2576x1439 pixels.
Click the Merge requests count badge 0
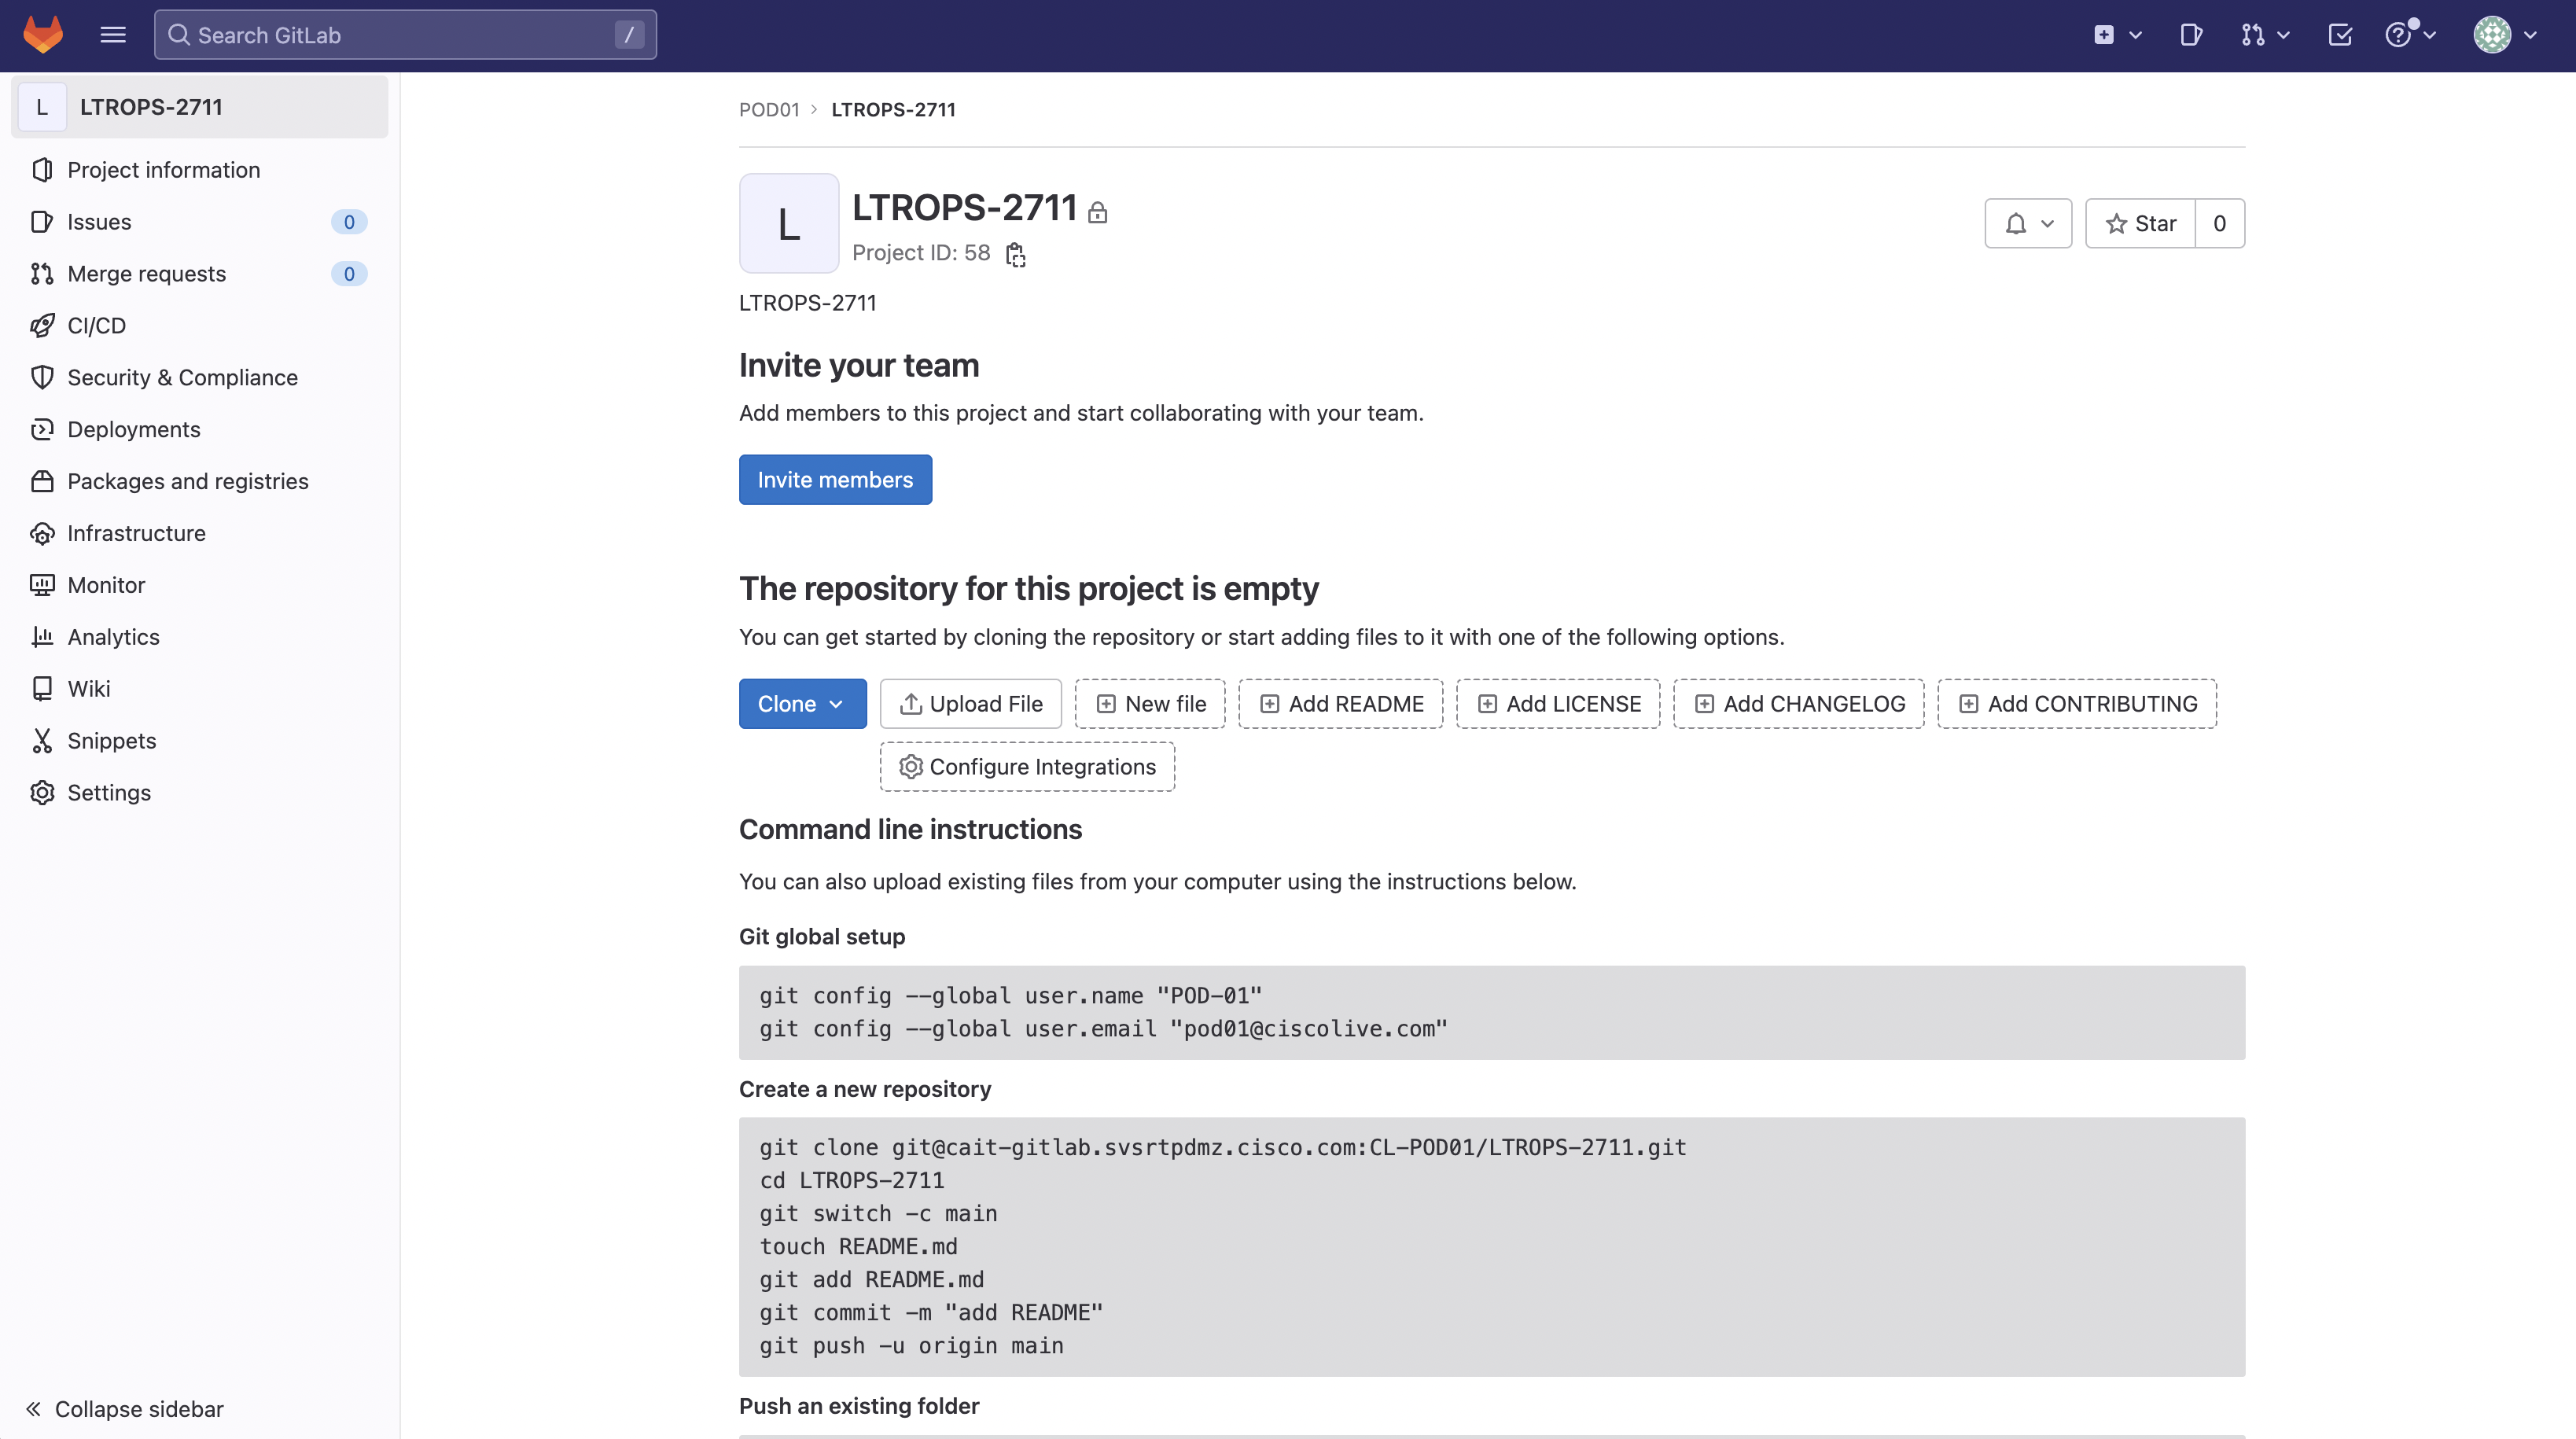tap(349, 274)
